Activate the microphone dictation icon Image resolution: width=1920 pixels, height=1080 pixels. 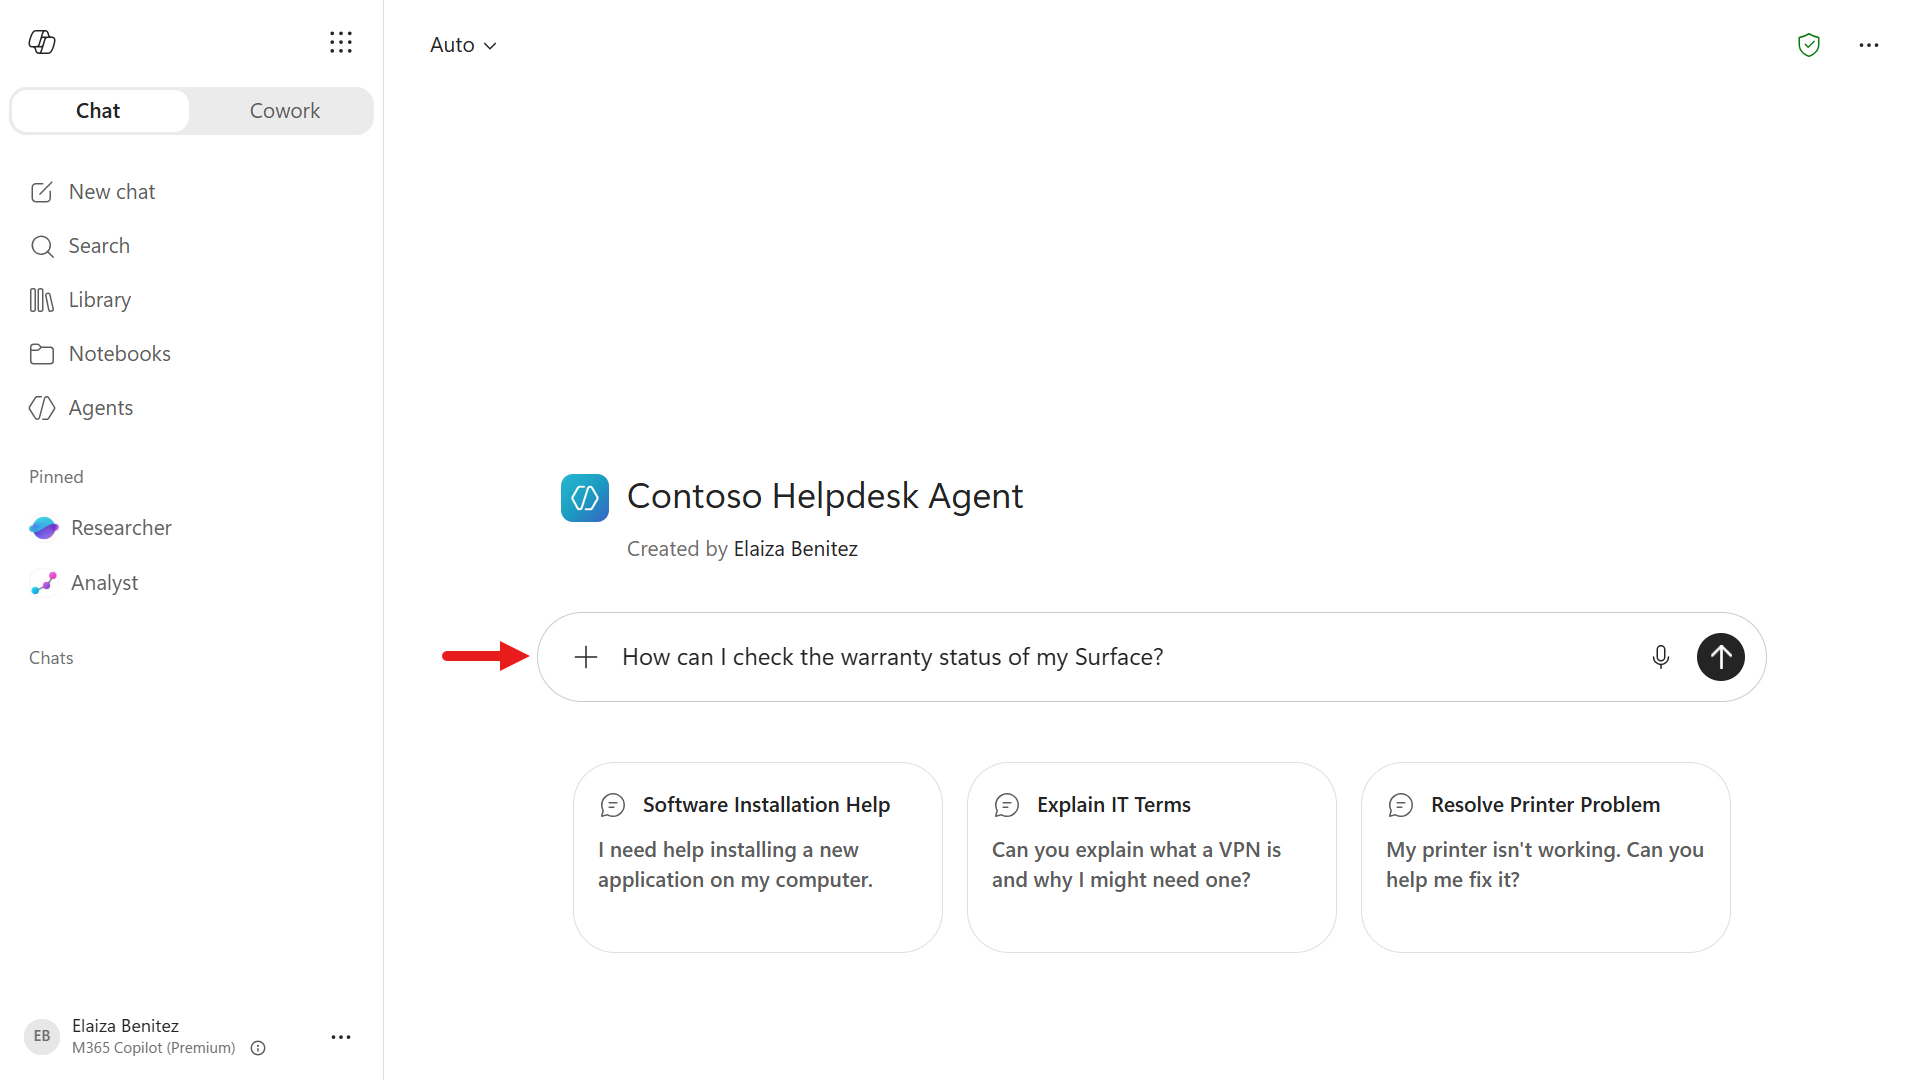tap(1661, 657)
